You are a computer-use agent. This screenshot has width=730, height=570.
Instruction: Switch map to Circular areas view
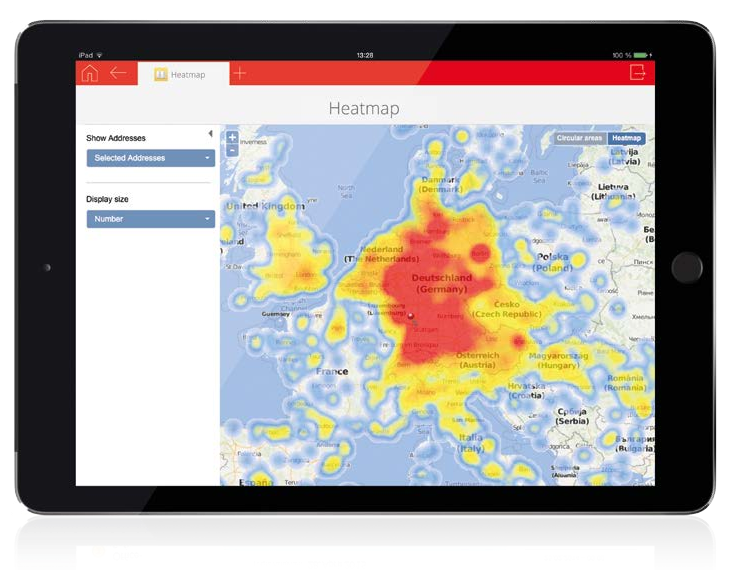coord(580,138)
